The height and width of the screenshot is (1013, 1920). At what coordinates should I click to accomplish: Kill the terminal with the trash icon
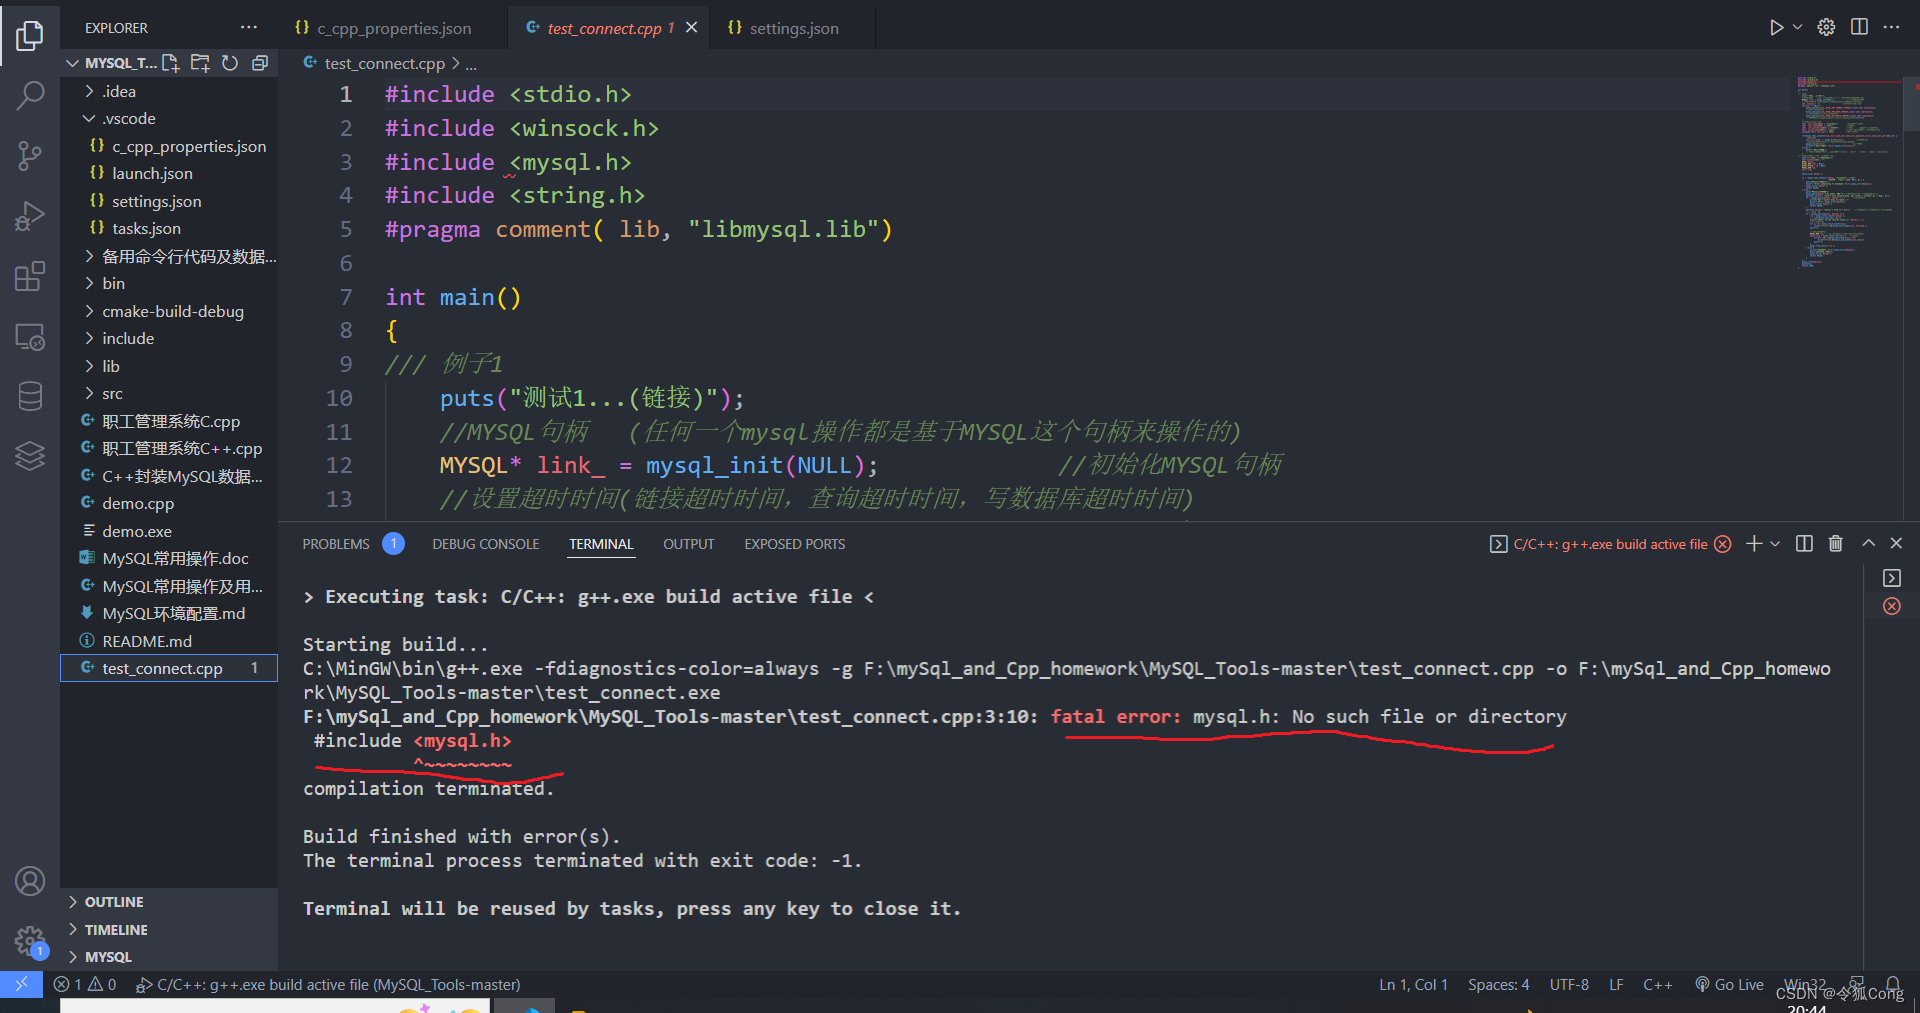click(1835, 543)
